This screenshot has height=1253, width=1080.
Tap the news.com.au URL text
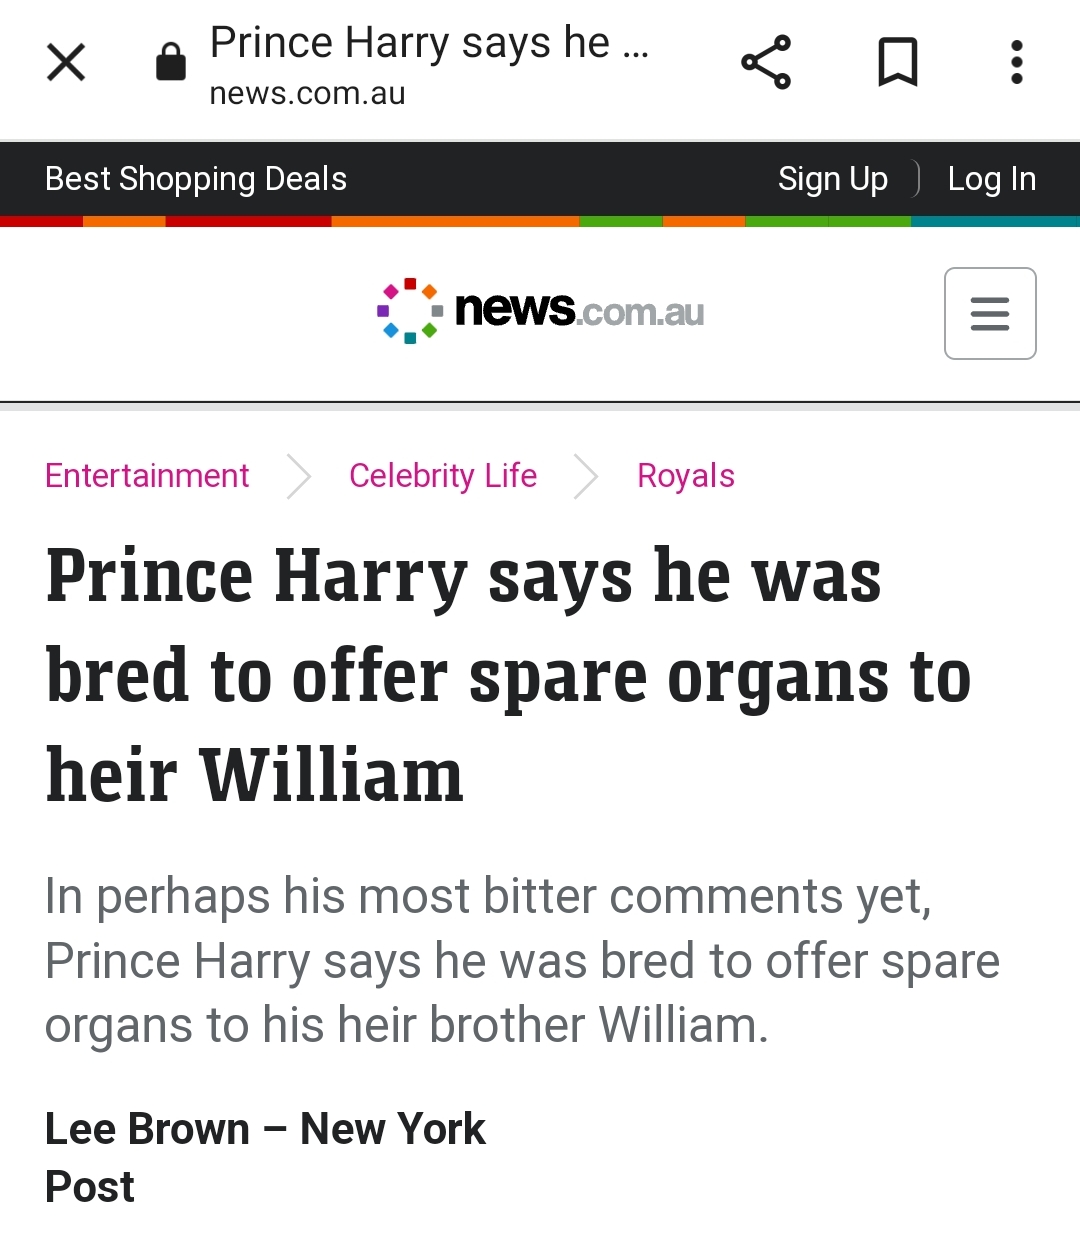point(307,94)
